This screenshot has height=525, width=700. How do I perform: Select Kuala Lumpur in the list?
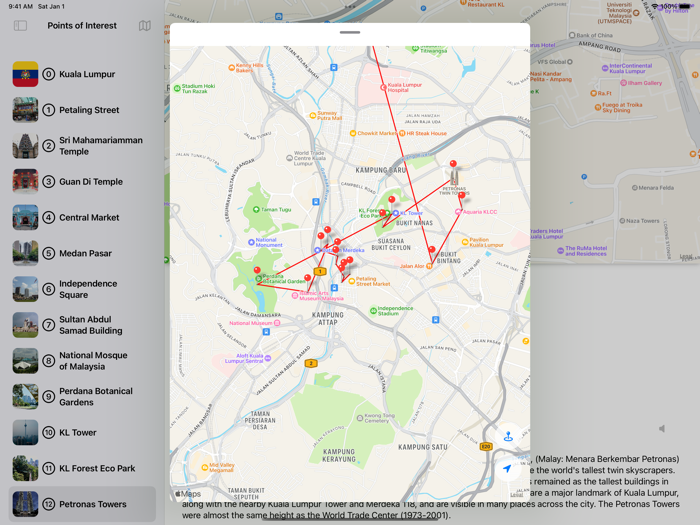(x=82, y=74)
